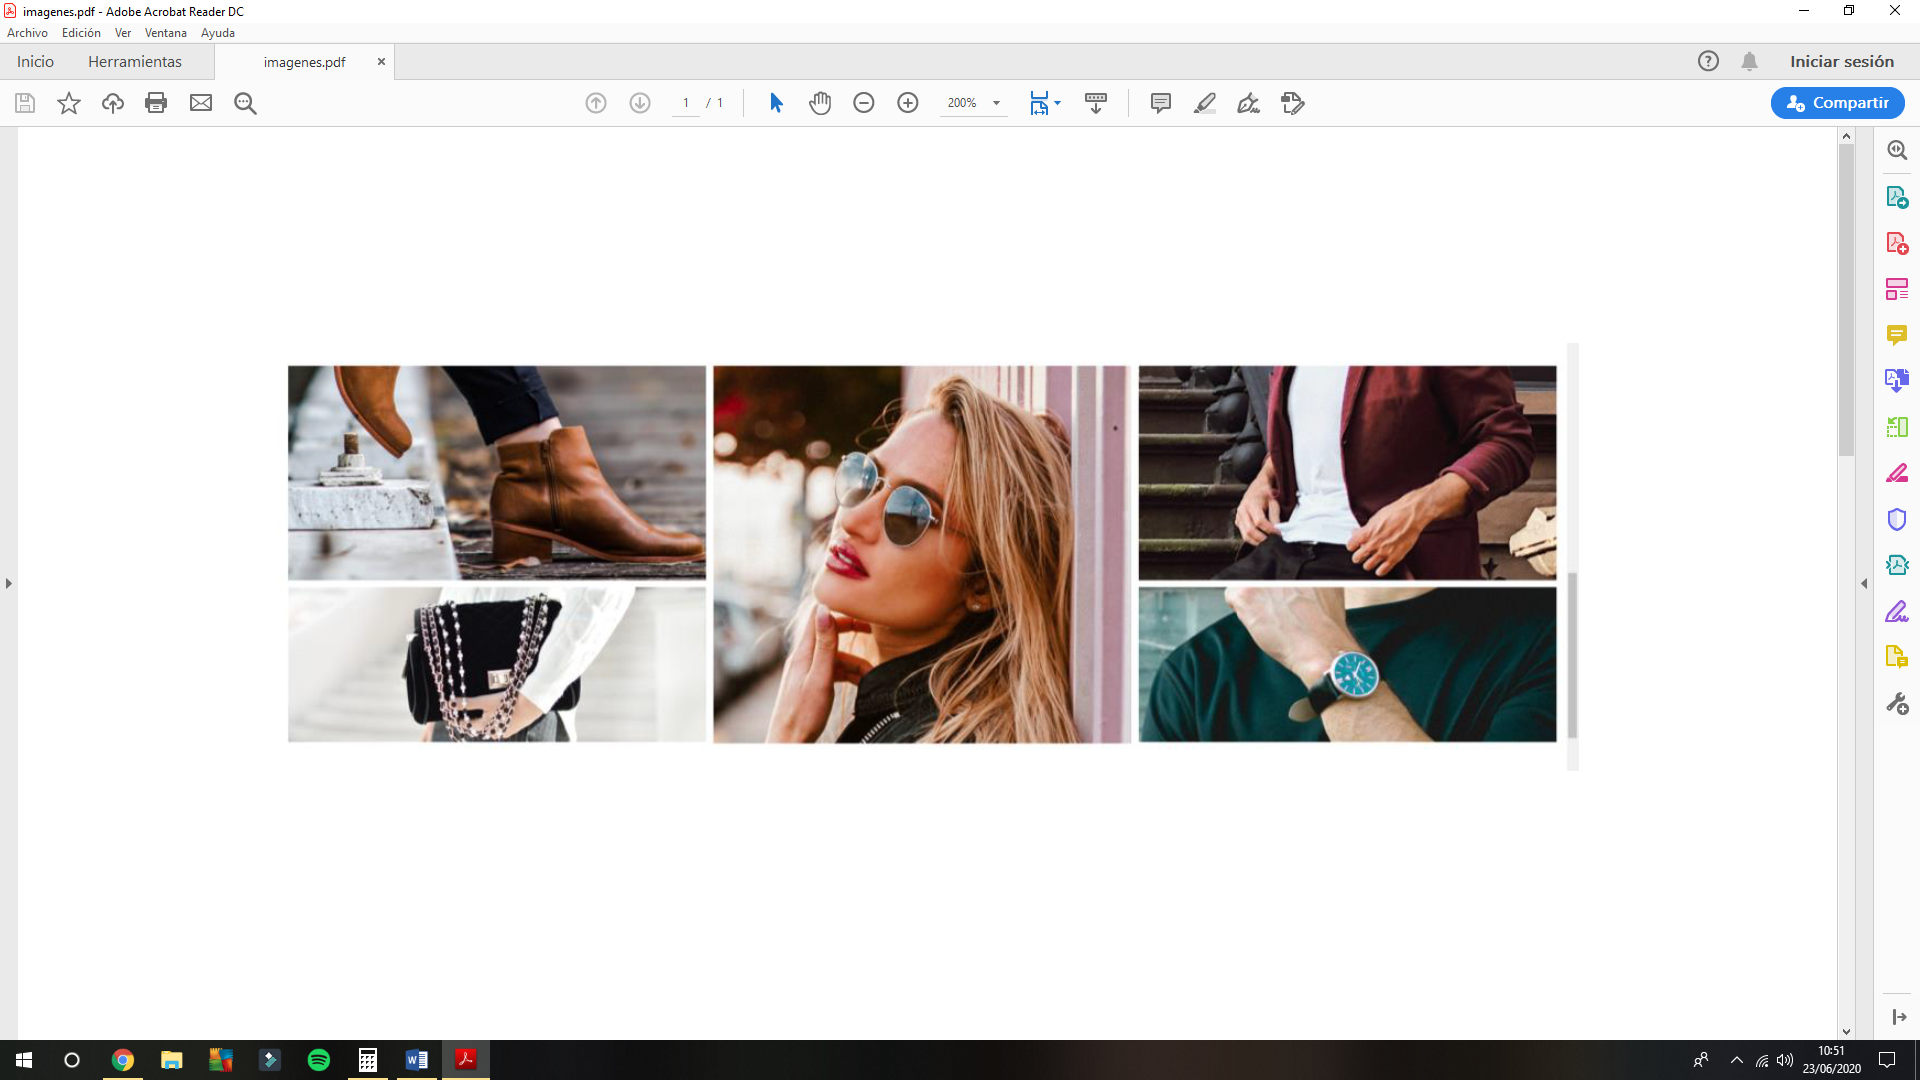Toggle the notifications bell
The width and height of the screenshot is (1920, 1080).
1749,62
